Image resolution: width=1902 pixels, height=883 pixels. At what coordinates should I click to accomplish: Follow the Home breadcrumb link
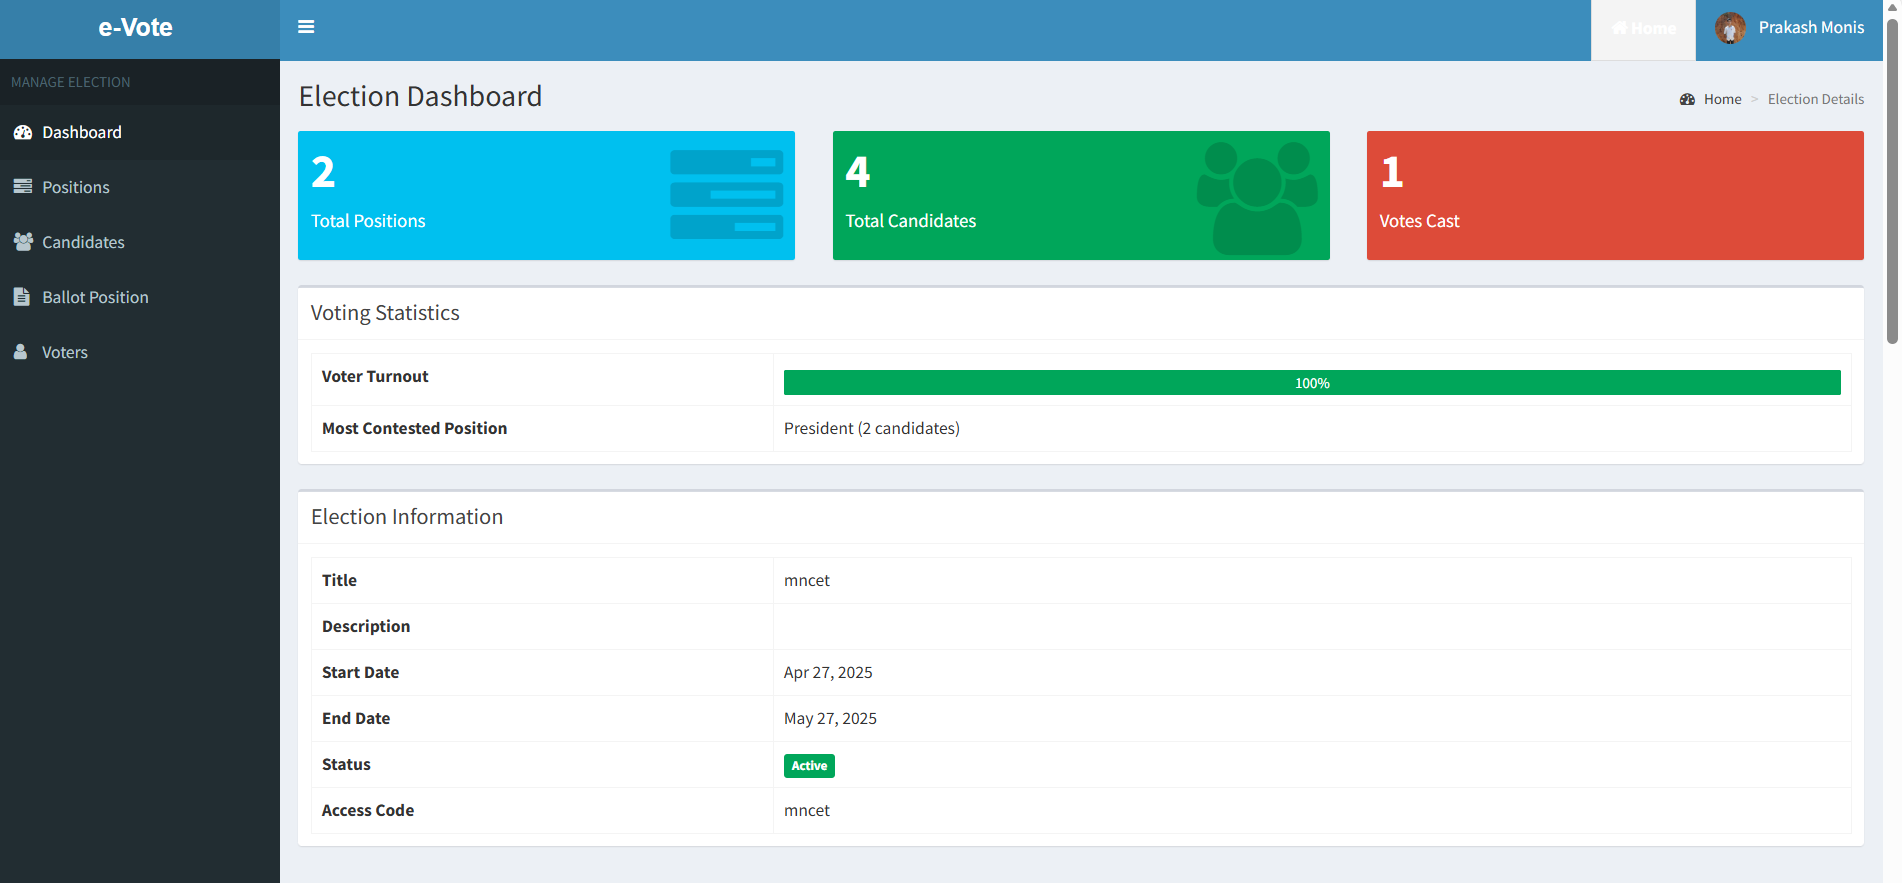(x=1722, y=99)
